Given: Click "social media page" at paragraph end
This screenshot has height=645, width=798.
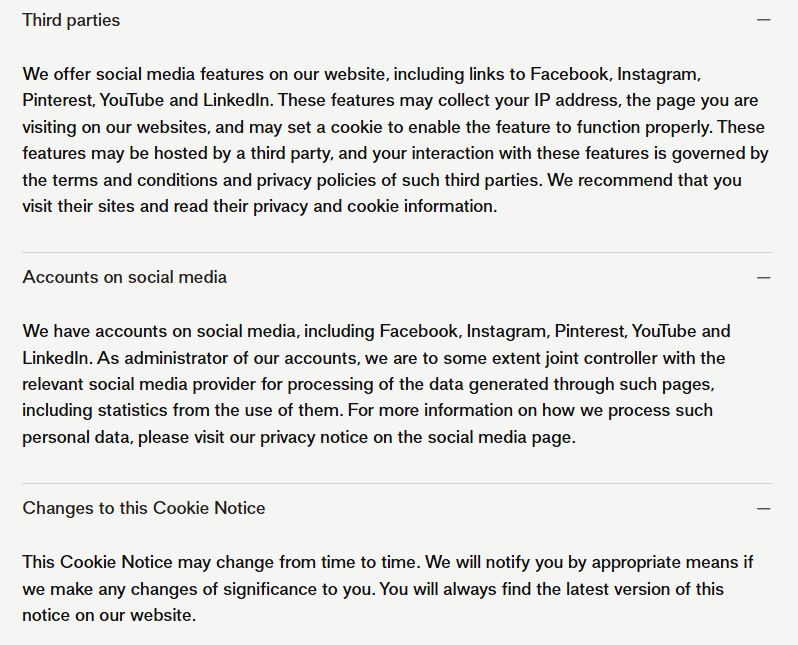Looking at the screenshot, I should click(507, 437).
